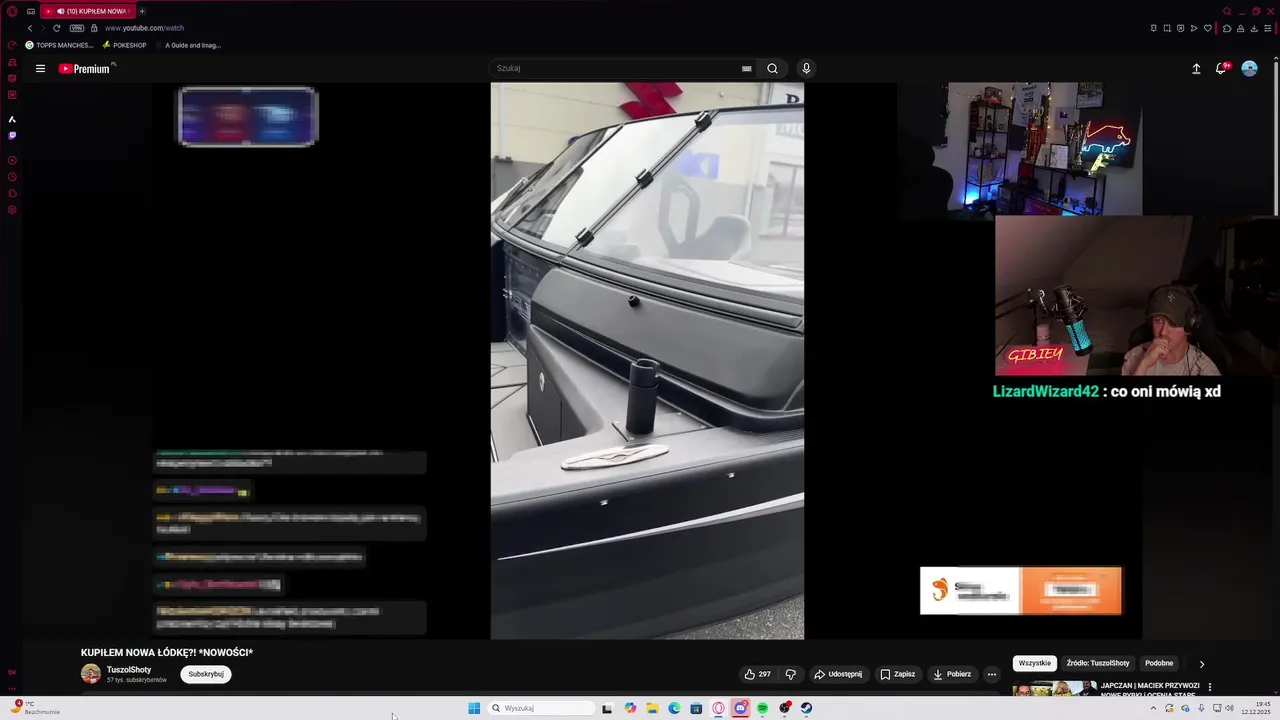1280x720 pixels.
Task: Search in tabs with top magnifier
Action: pos(1227,11)
